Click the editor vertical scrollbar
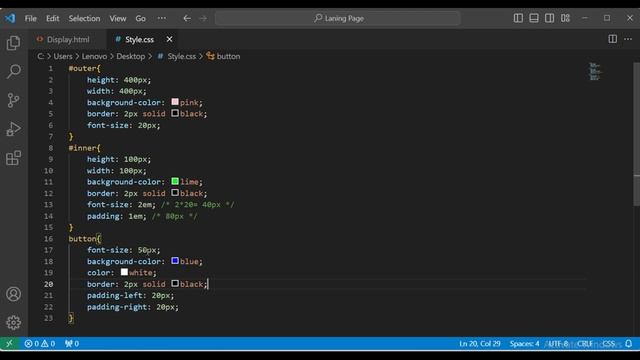The width and height of the screenshot is (640, 360). [637, 134]
